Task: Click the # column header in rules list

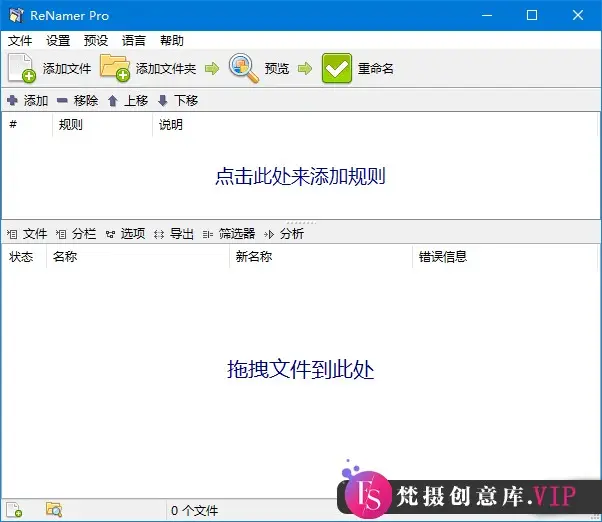Action: (x=27, y=124)
